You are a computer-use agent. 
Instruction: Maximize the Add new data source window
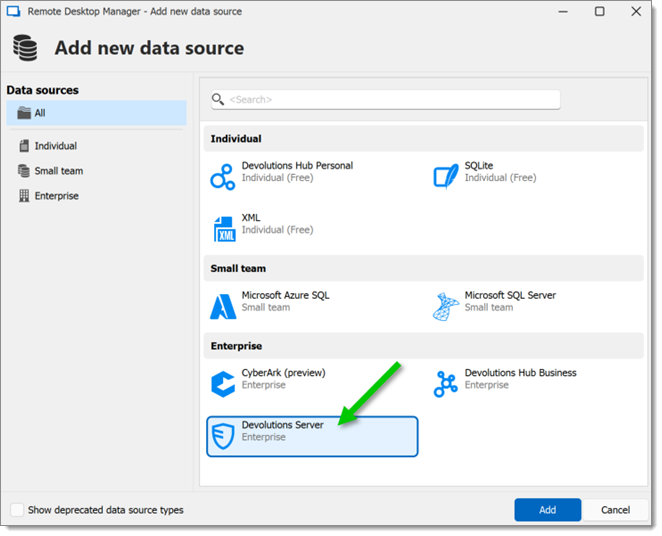(600, 11)
